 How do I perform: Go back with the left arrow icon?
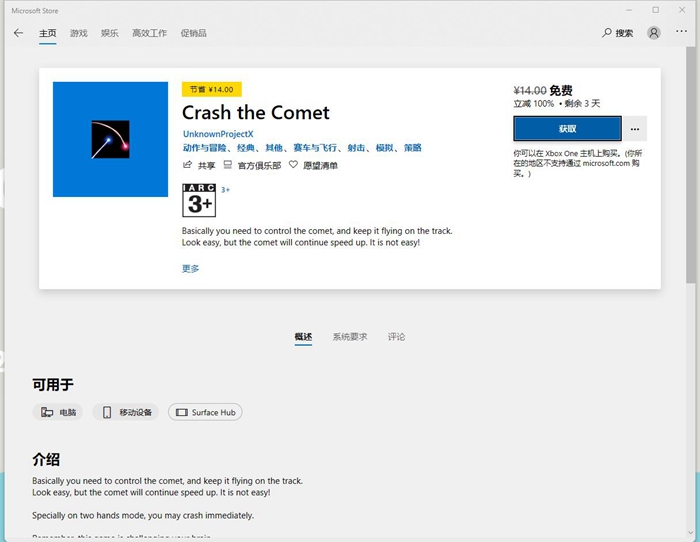point(18,33)
